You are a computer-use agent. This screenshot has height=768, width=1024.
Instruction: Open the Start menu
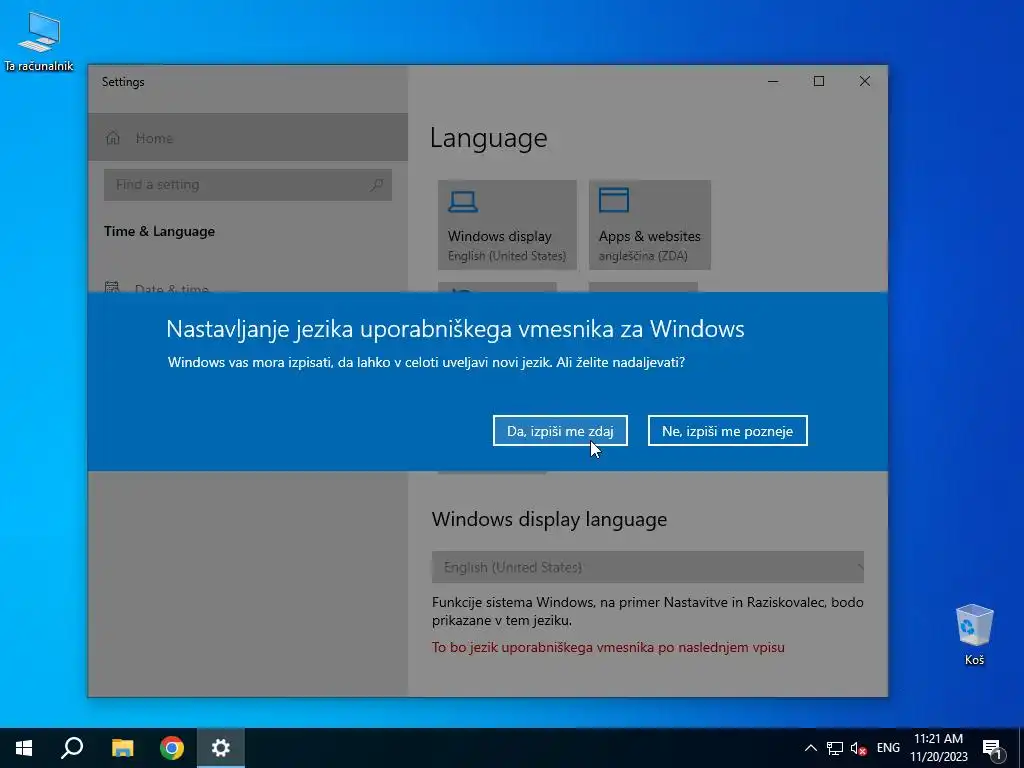(24, 748)
